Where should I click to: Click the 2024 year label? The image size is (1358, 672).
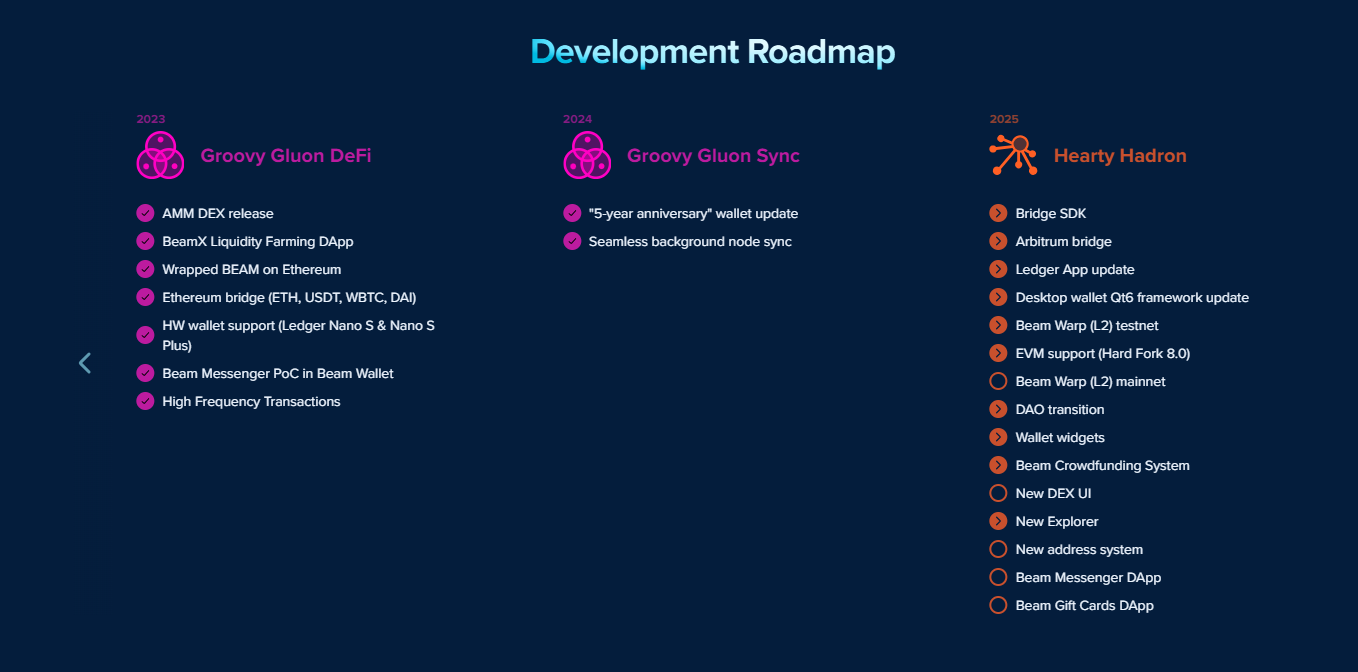point(578,119)
